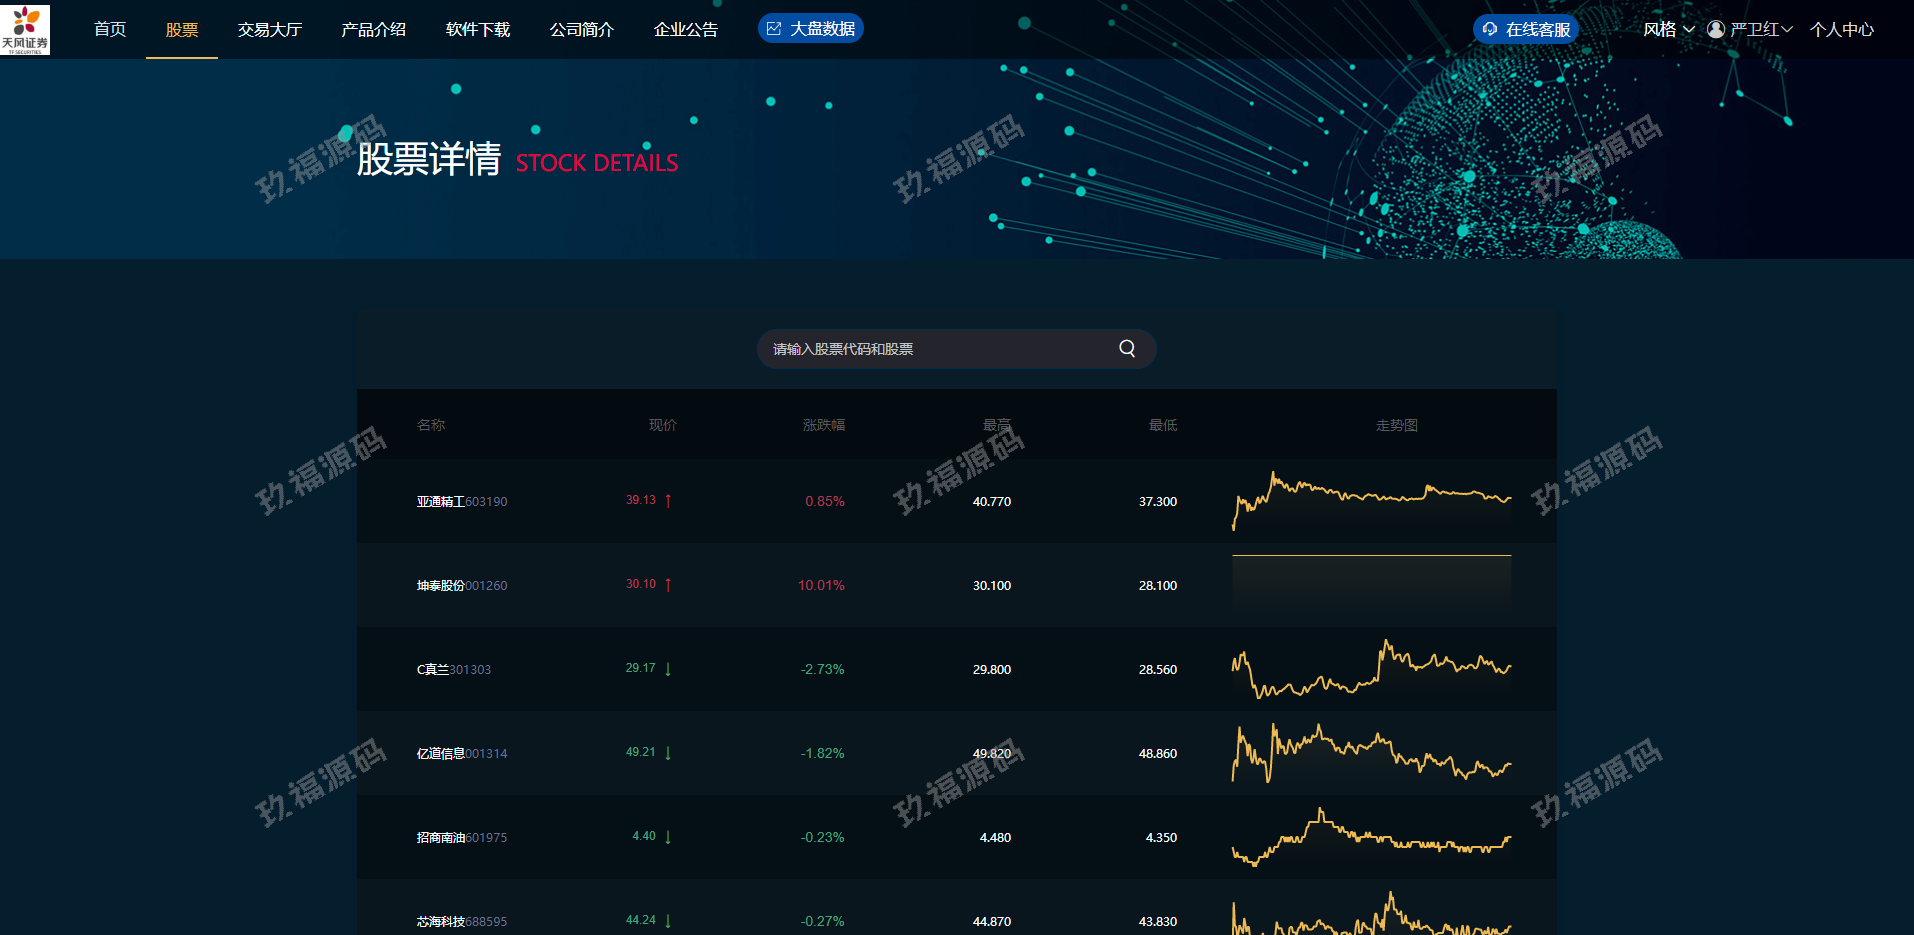Open the 亚通精工 trend chart thumbnail
The image size is (1914, 935).
tap(1371, 499)
